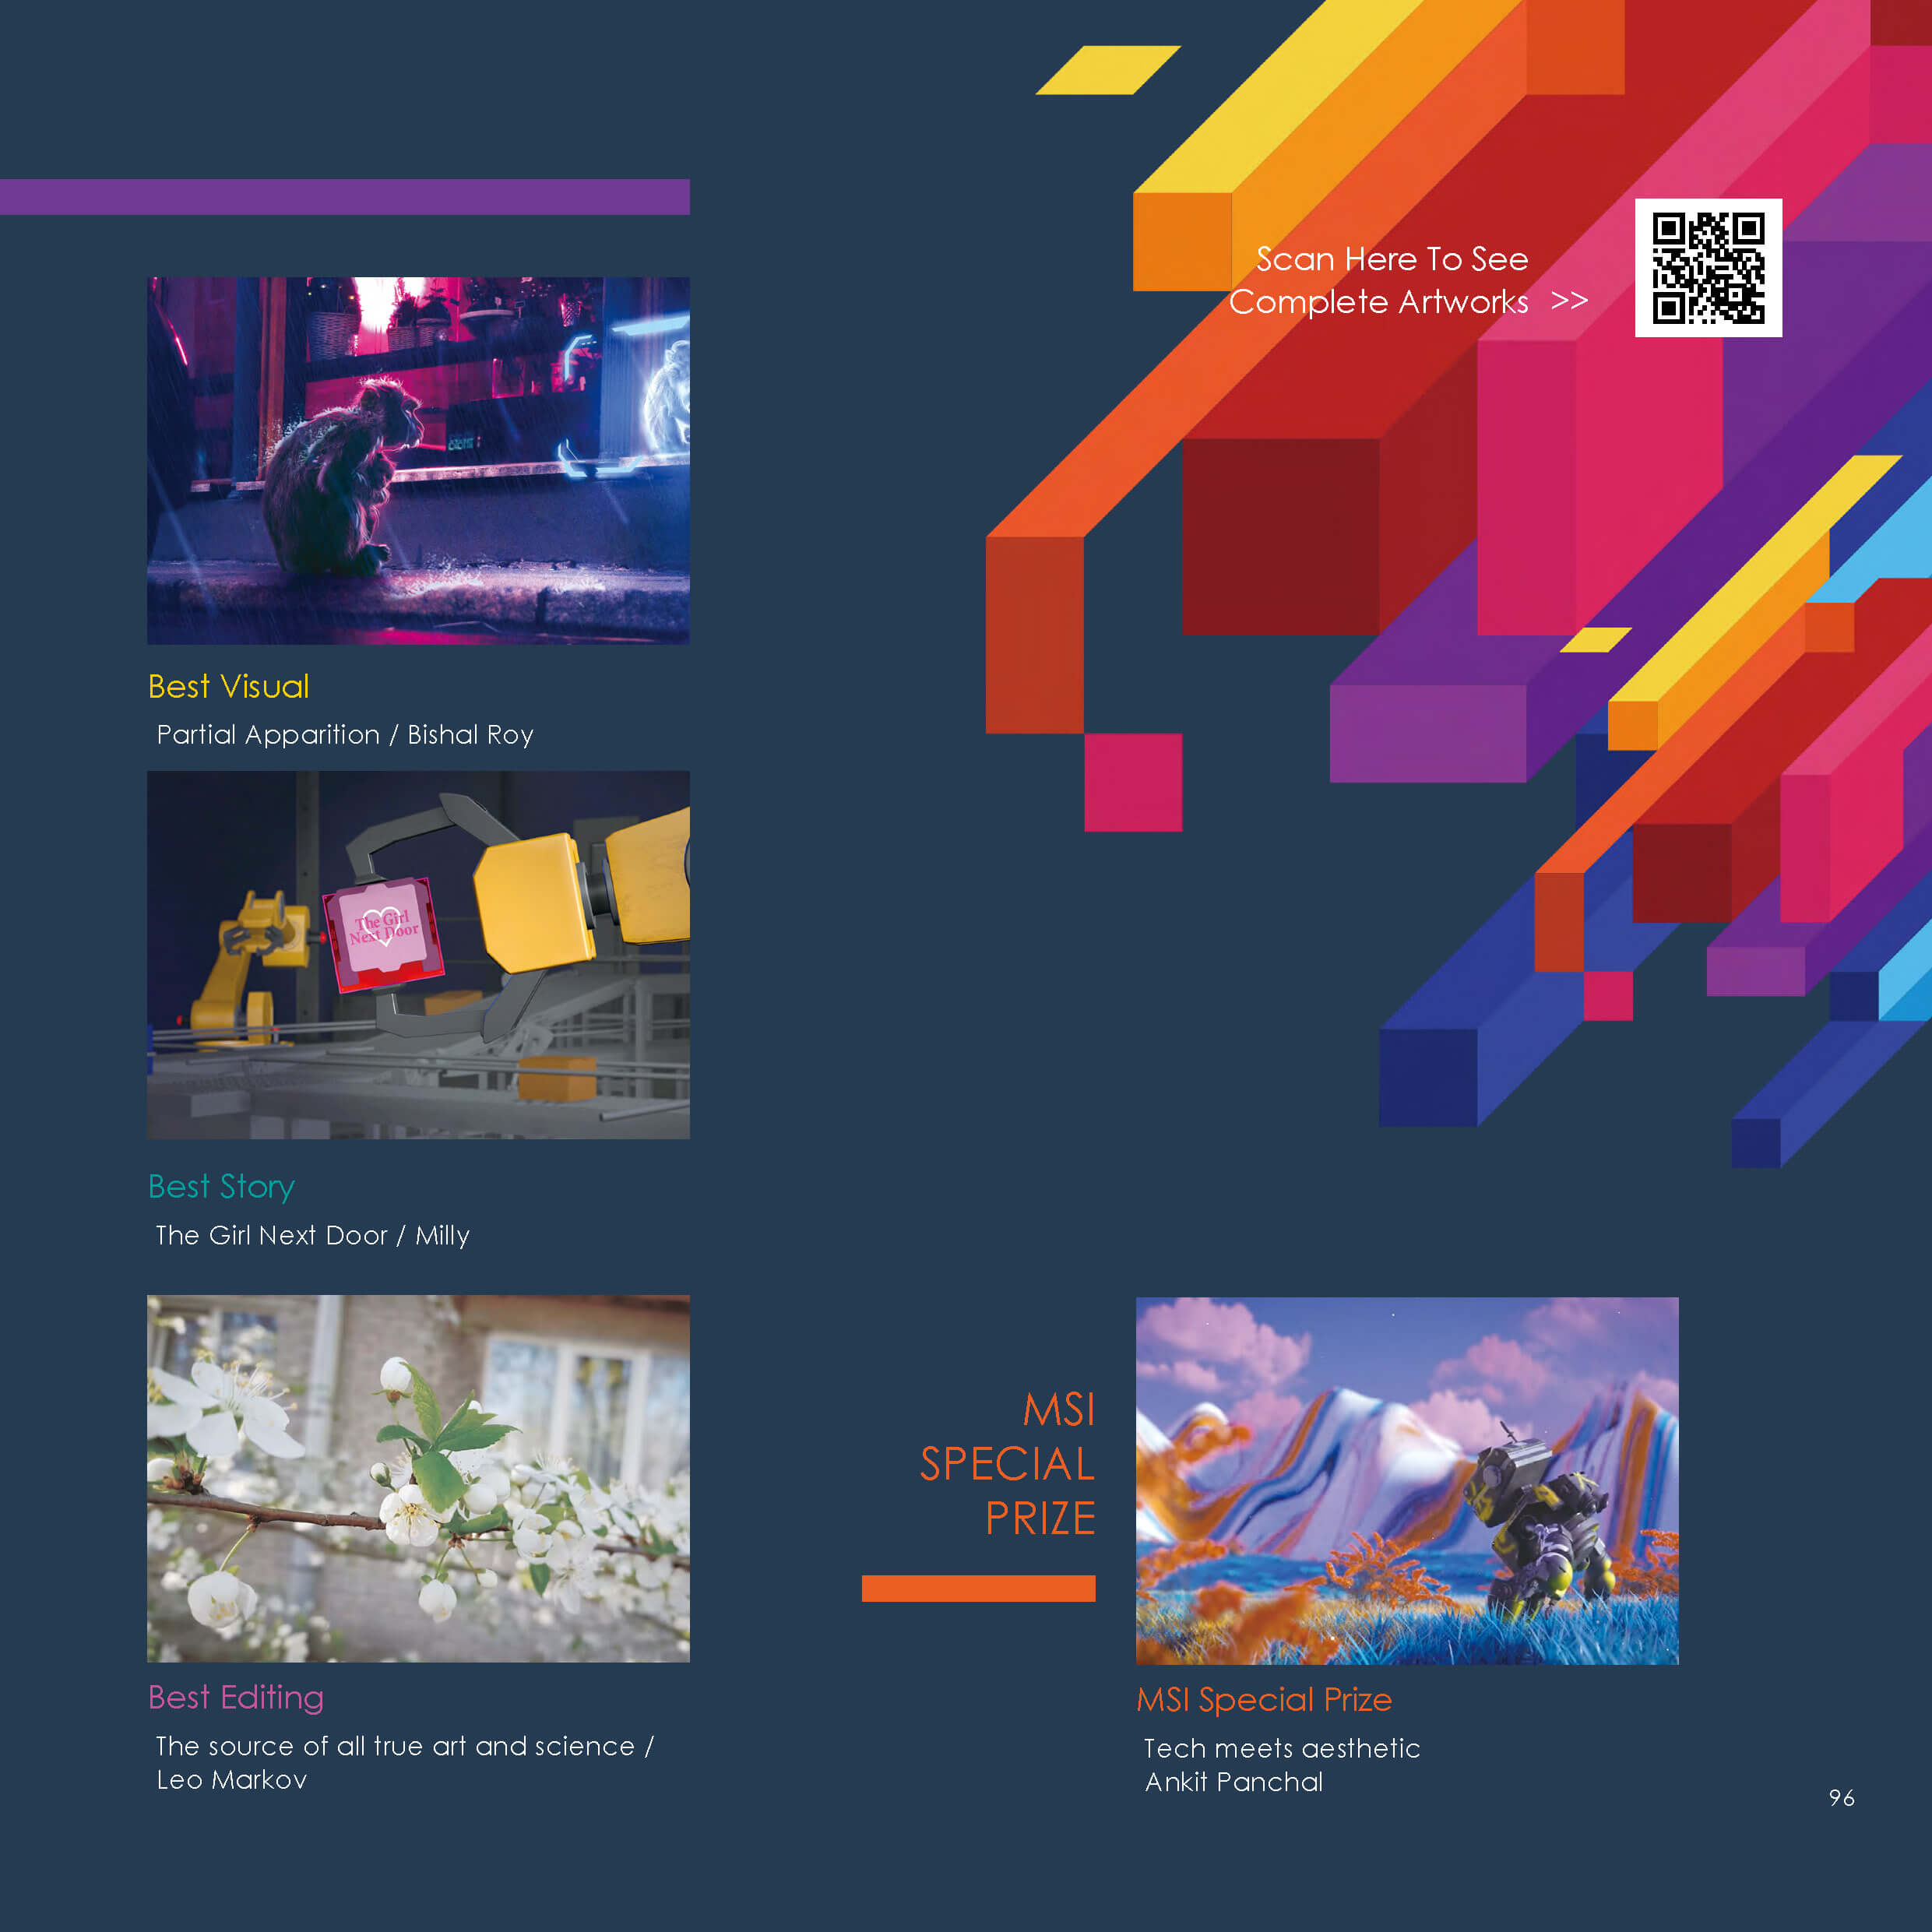Click the Best Visual heading
1932x1932 pixels.
[228, 687]
